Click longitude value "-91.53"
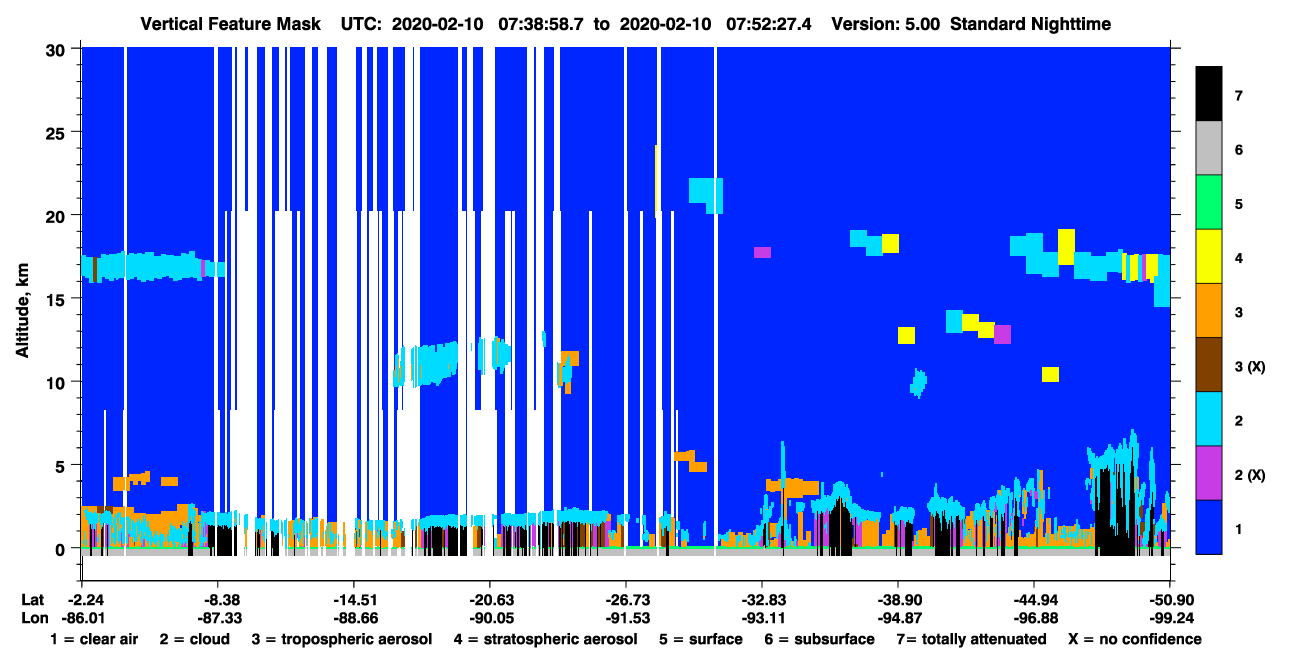The width and height of the screenshot is (1300, 667). click(626, 619)
